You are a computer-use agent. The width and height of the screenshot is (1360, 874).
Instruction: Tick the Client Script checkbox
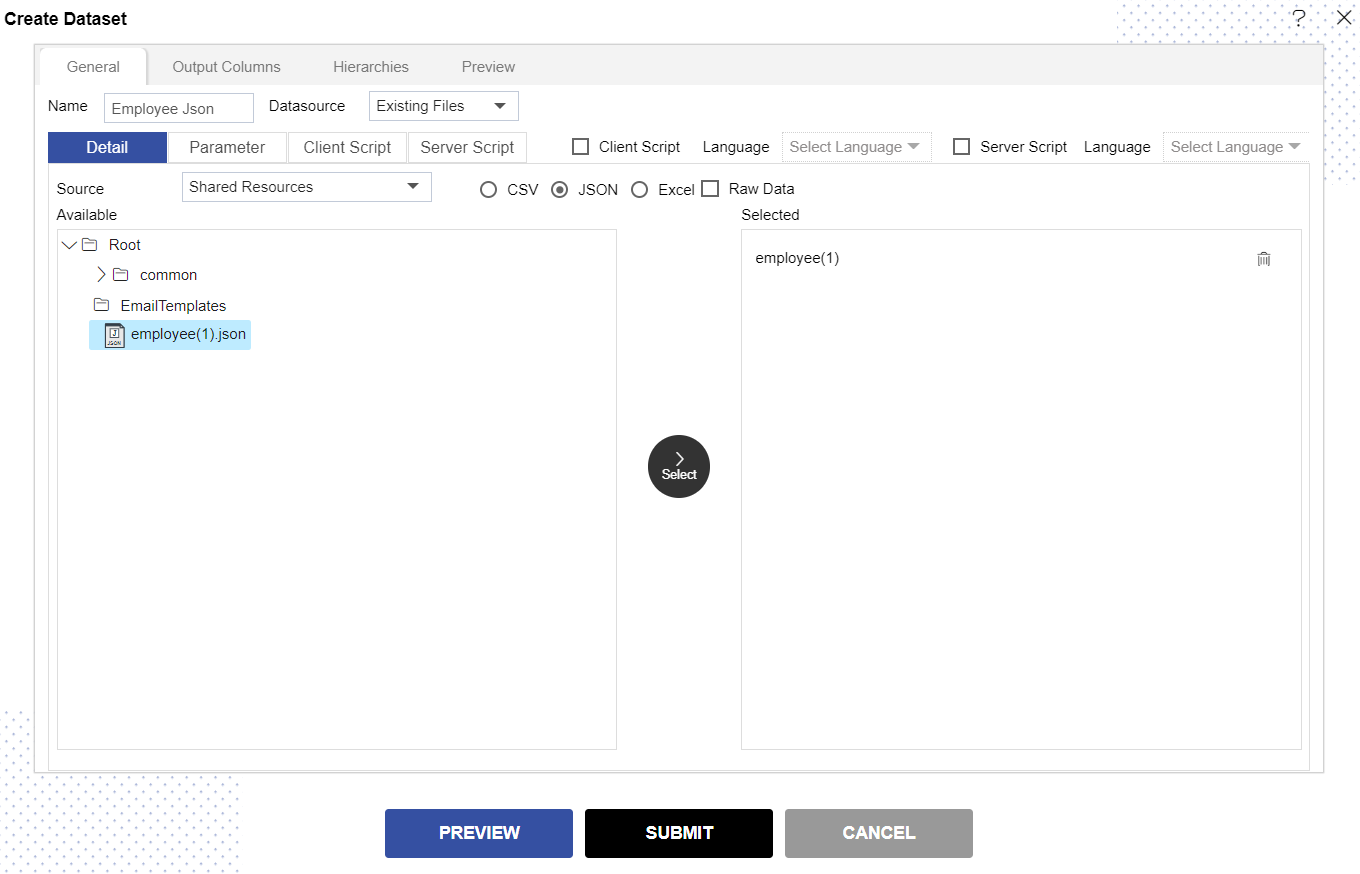580,147
